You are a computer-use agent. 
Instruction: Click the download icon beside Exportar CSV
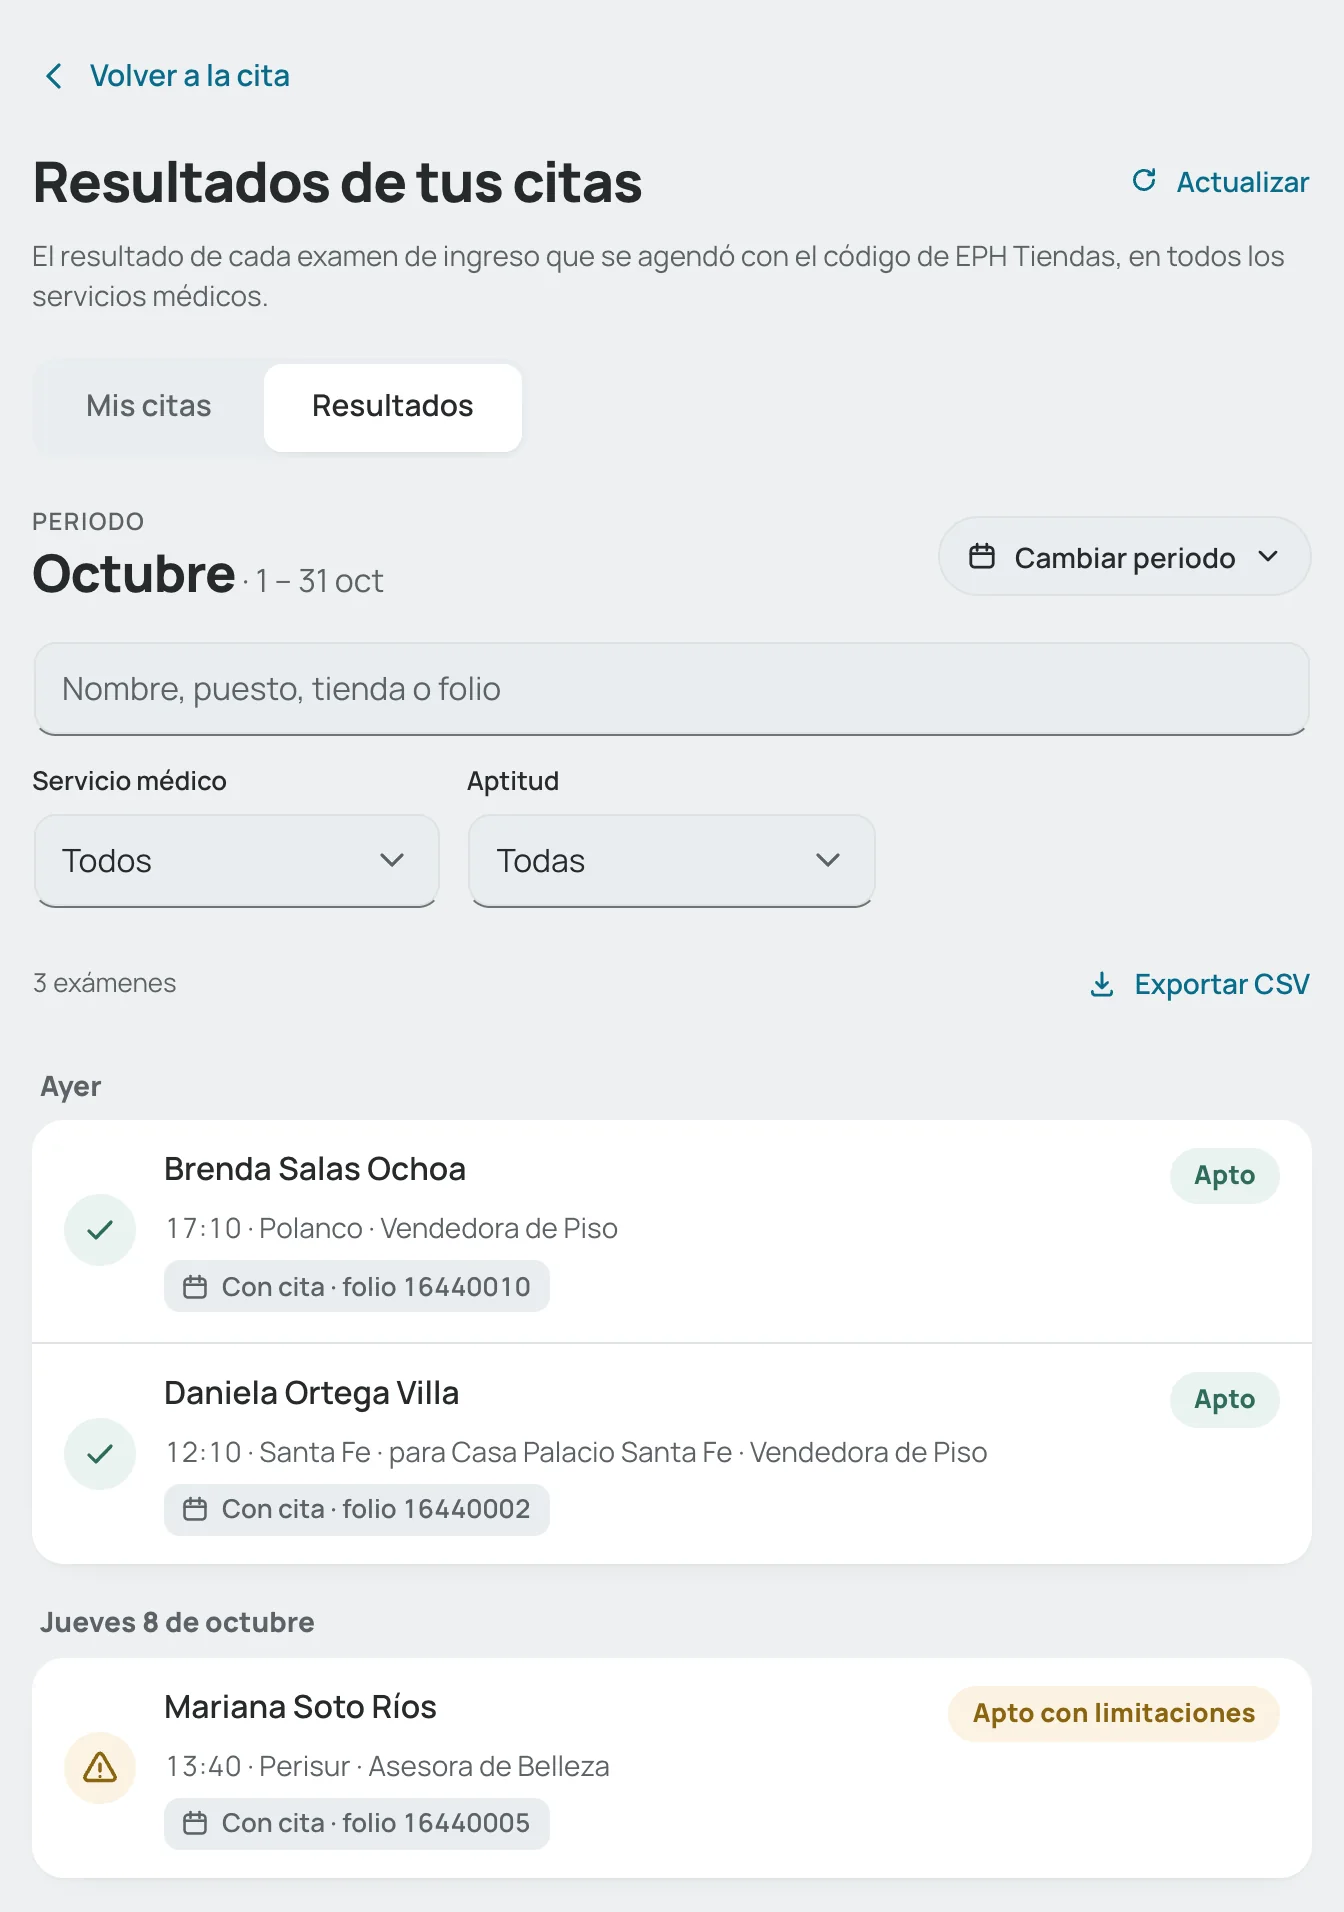1101,984
